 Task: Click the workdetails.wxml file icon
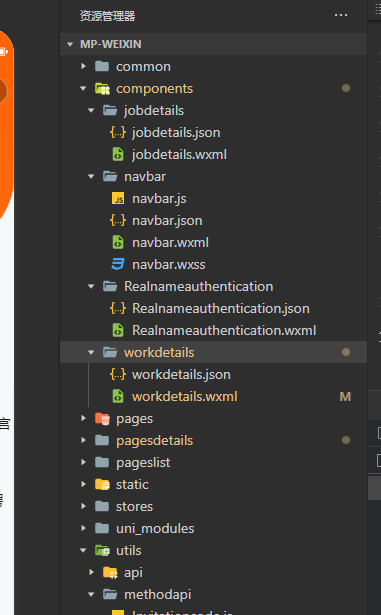tap(118, 396)
